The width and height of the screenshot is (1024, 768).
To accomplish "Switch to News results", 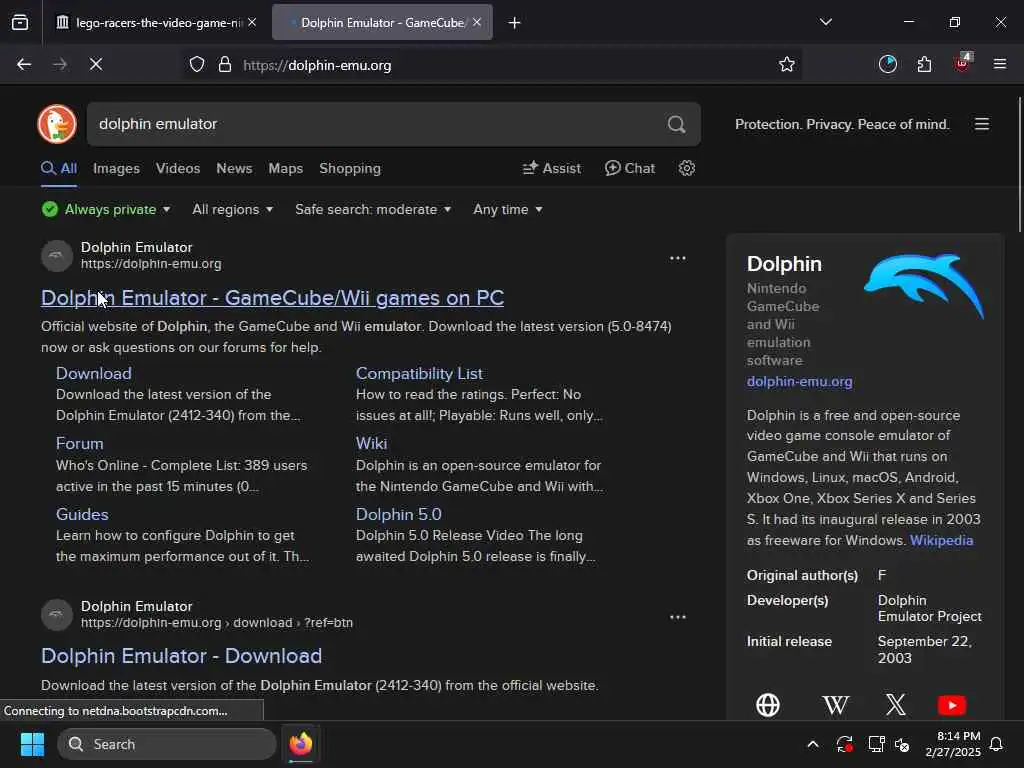I will click(x=234, y=168).
